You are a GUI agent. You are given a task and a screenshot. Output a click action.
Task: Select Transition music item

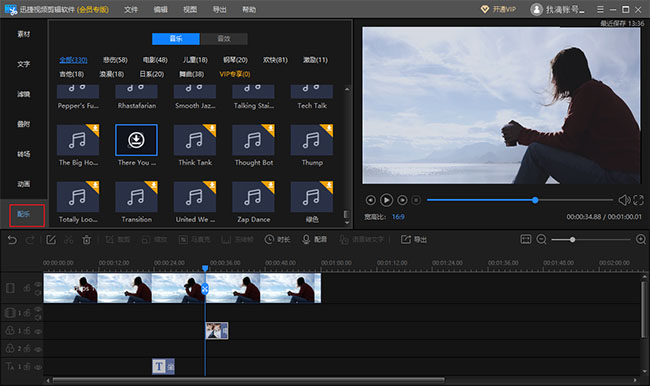(x=136, y=202)
